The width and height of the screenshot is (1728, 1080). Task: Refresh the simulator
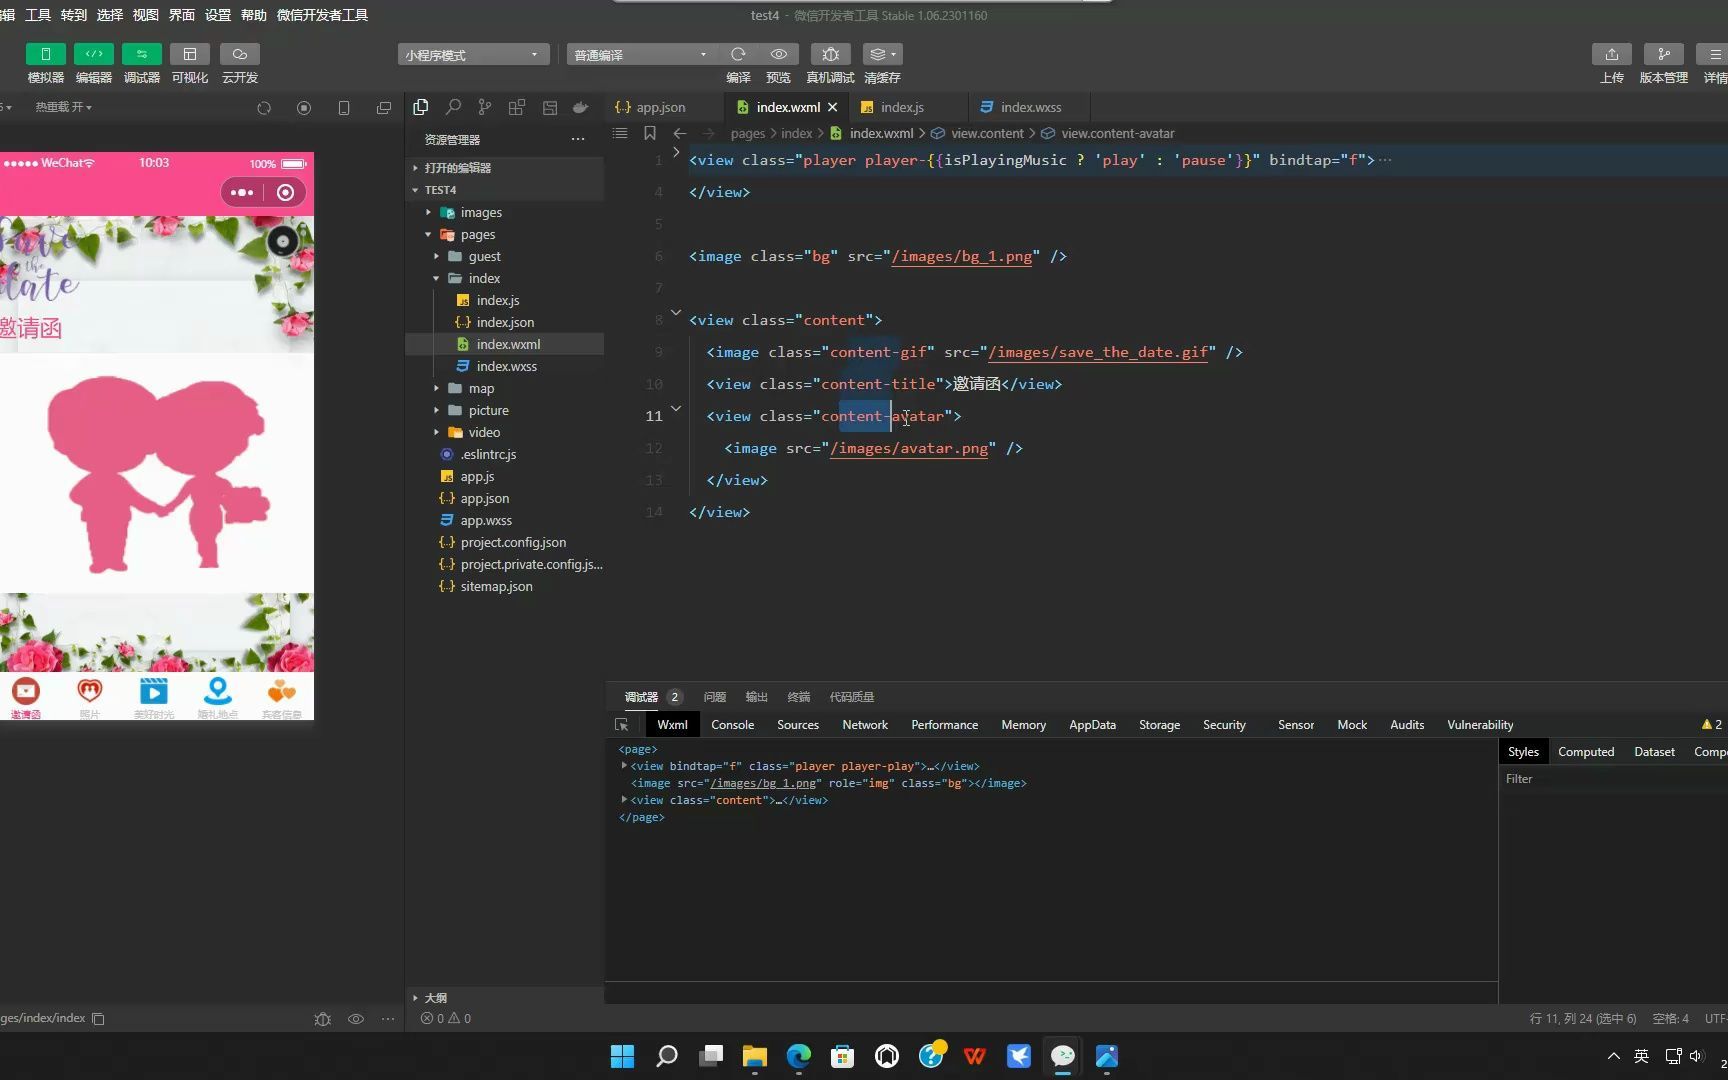coord(264,108)
